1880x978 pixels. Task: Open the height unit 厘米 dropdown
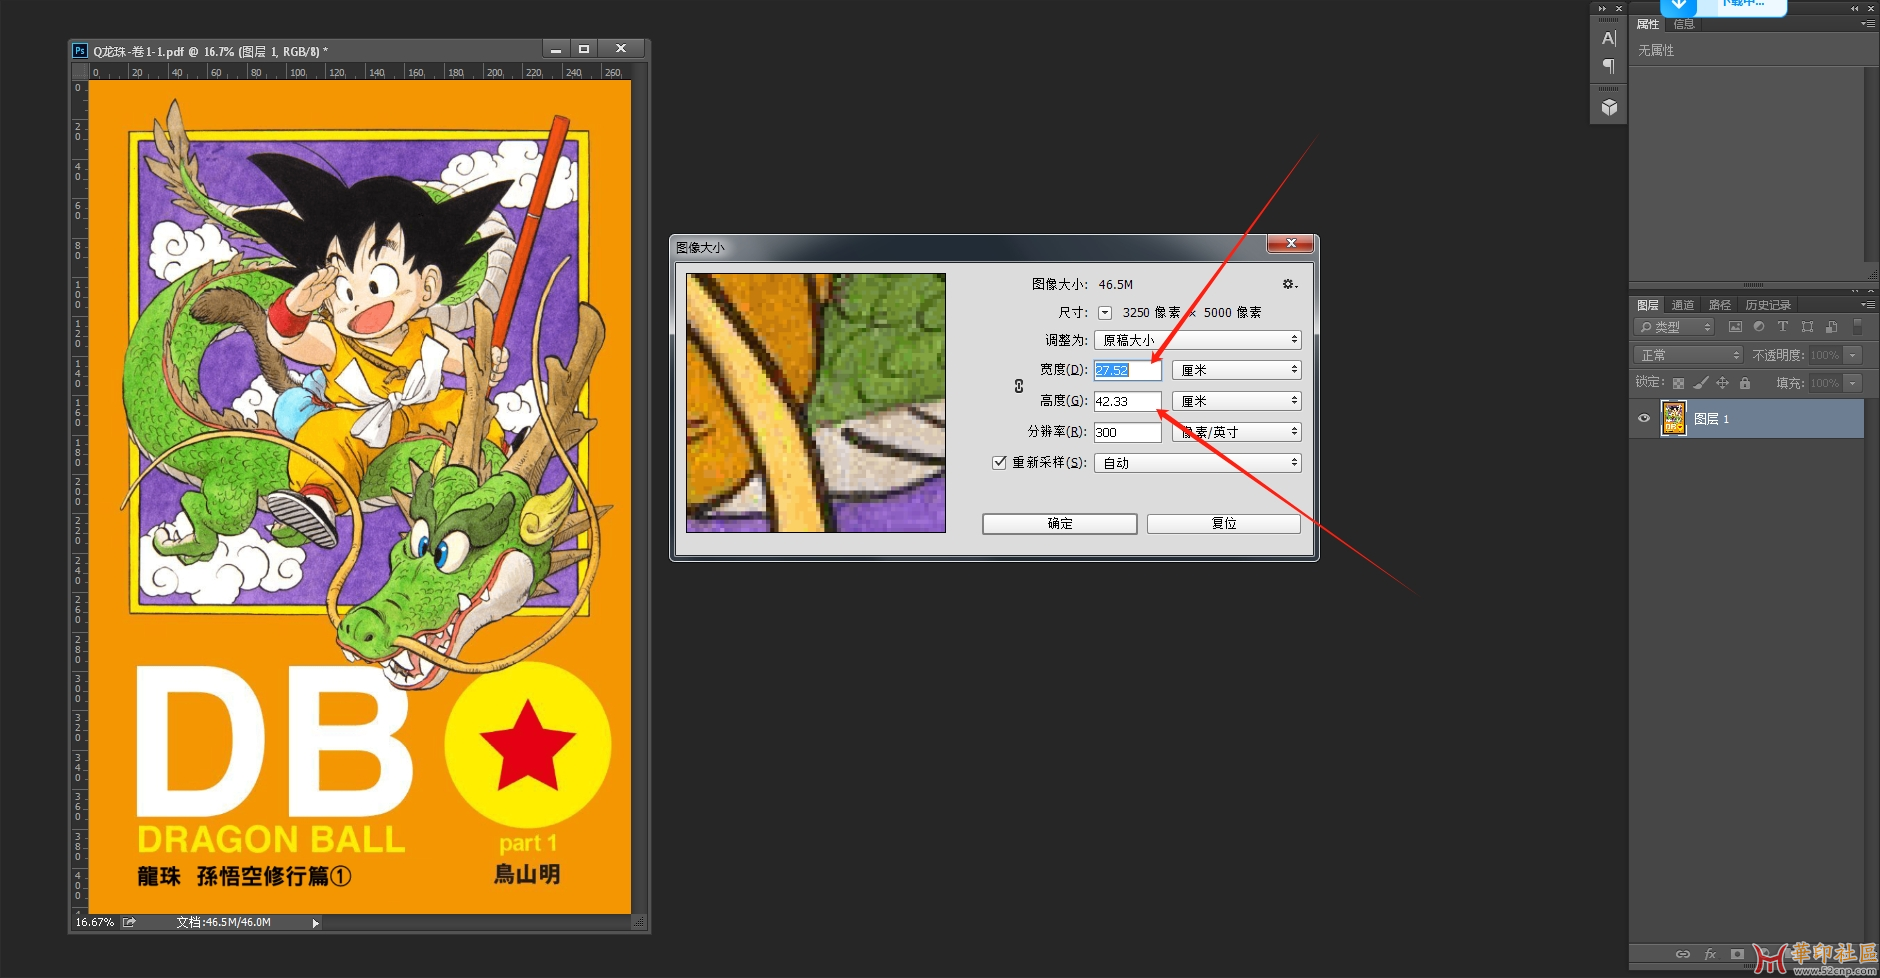pyautogui.click(x=1236, y=401)
